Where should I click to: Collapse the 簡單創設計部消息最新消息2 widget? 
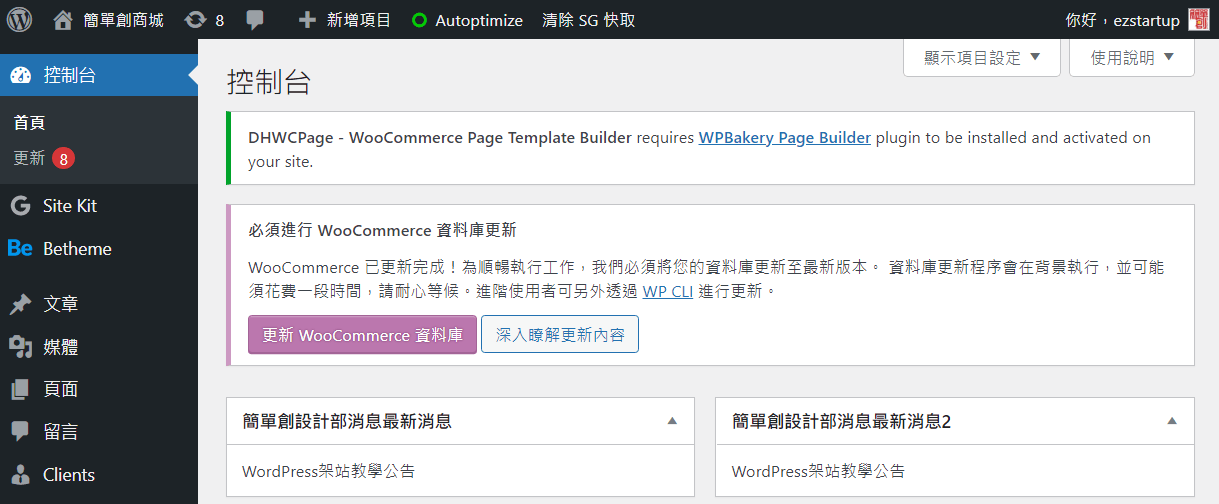click(x=1172, y=421)
